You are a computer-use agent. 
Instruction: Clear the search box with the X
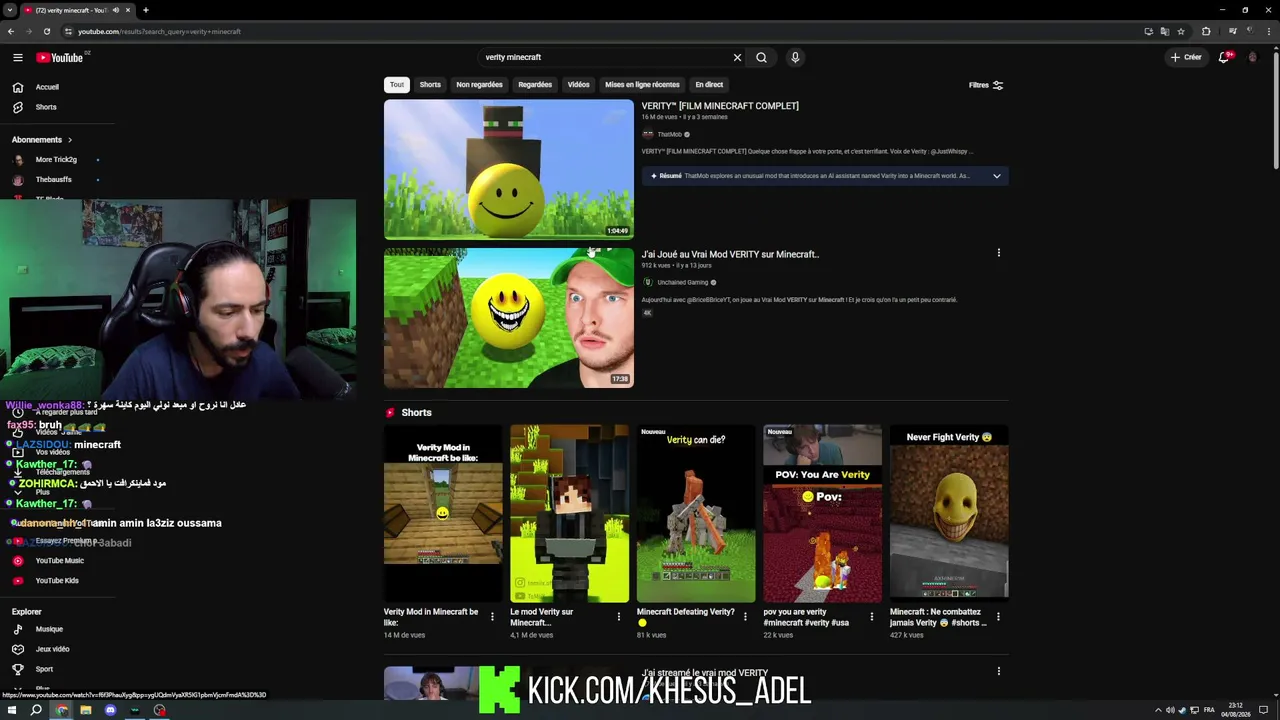point(738,57)
